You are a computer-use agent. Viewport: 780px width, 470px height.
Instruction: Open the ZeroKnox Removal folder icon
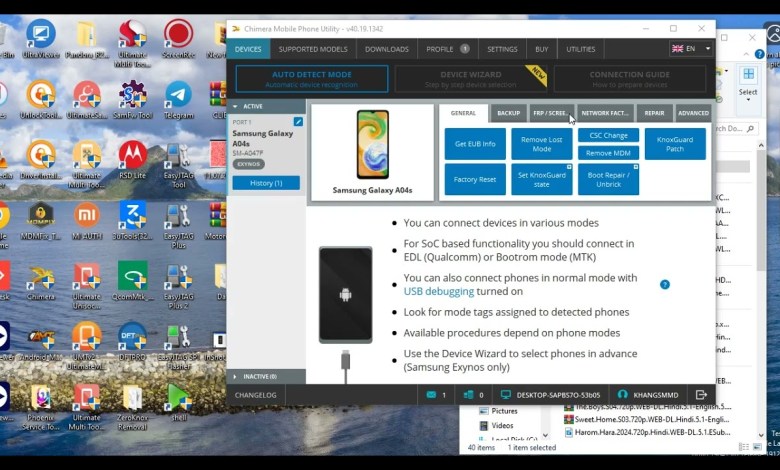coord(133,407)
